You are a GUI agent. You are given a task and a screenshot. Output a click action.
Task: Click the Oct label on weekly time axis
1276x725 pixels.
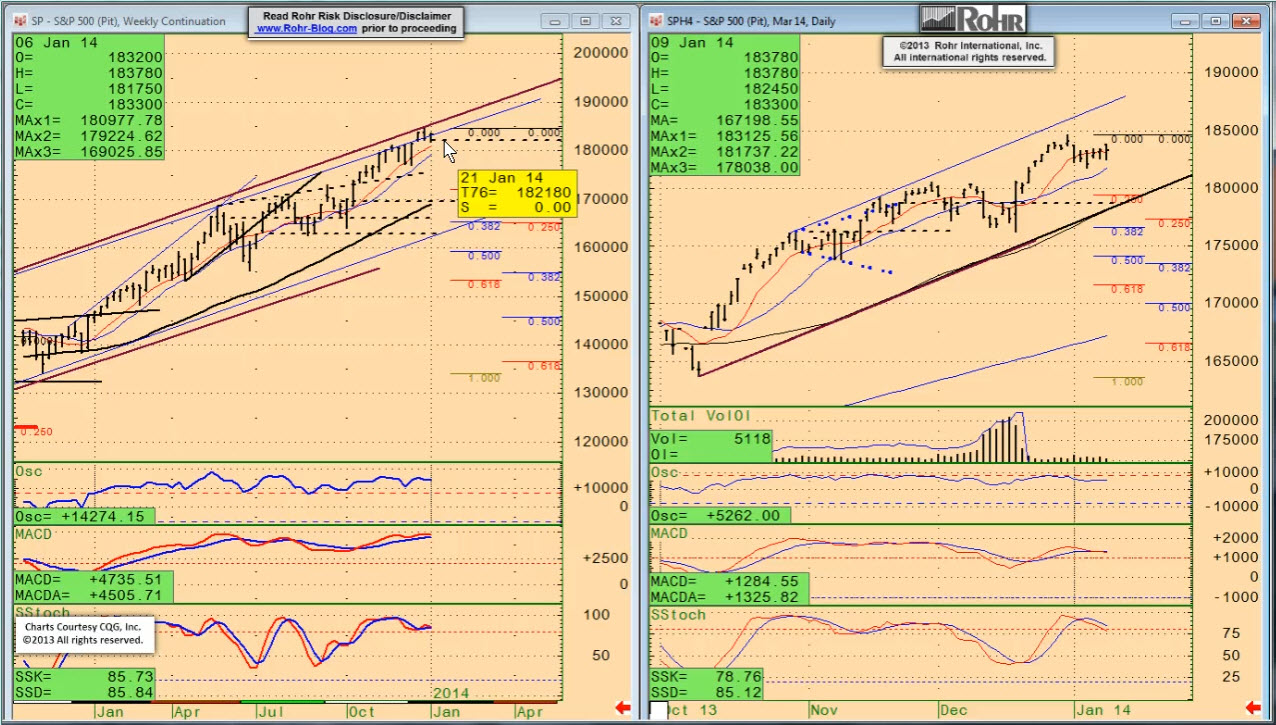tap(361, 711)
